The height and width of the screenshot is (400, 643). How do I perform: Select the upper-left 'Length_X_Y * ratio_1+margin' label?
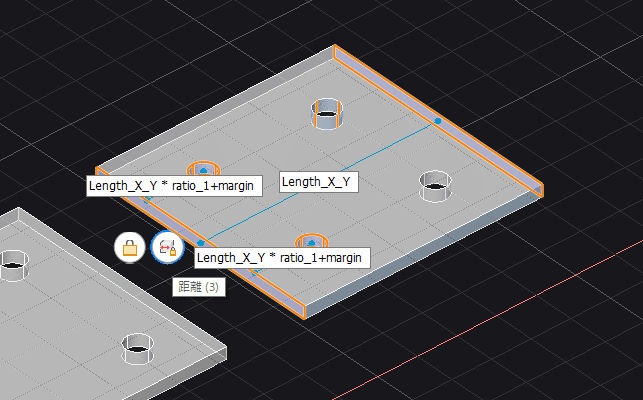tap(174, 186)
